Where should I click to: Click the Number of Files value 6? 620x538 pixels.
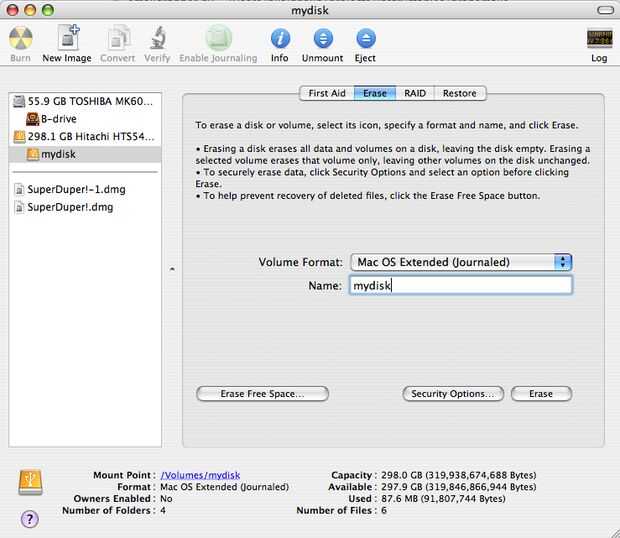[x=384, y=511]
